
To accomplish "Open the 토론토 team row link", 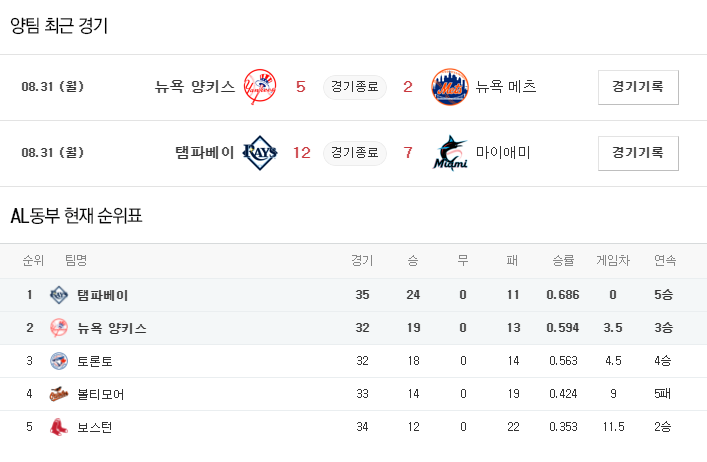I will (95, 361).
